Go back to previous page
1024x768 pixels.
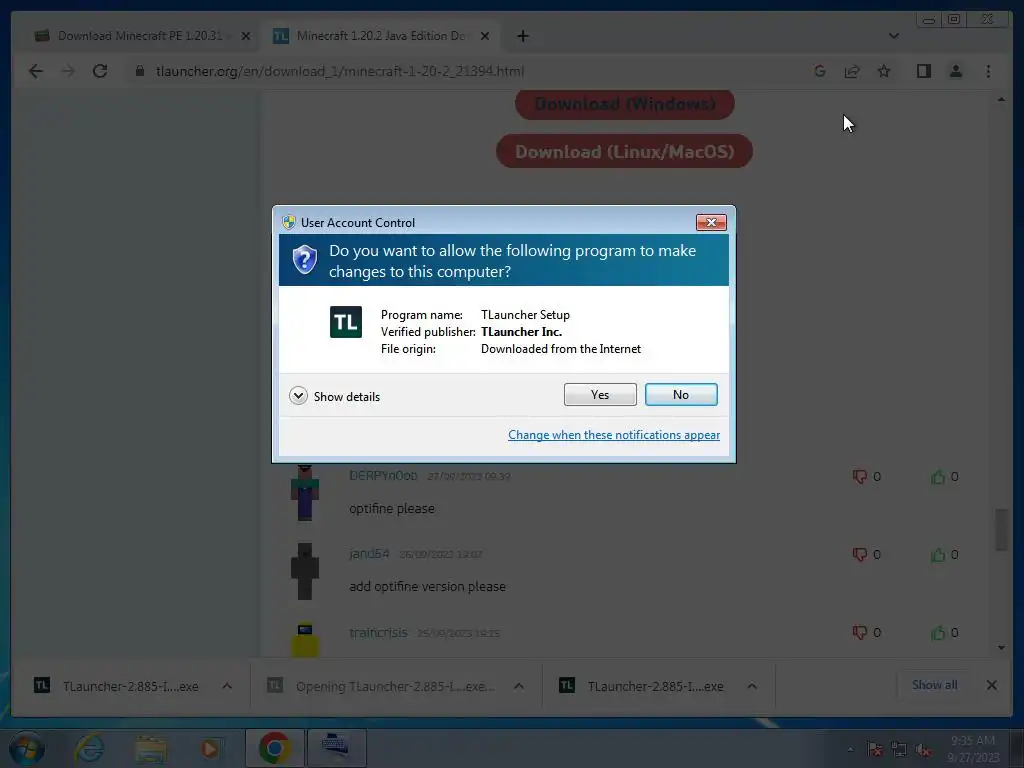coord(36,71)
